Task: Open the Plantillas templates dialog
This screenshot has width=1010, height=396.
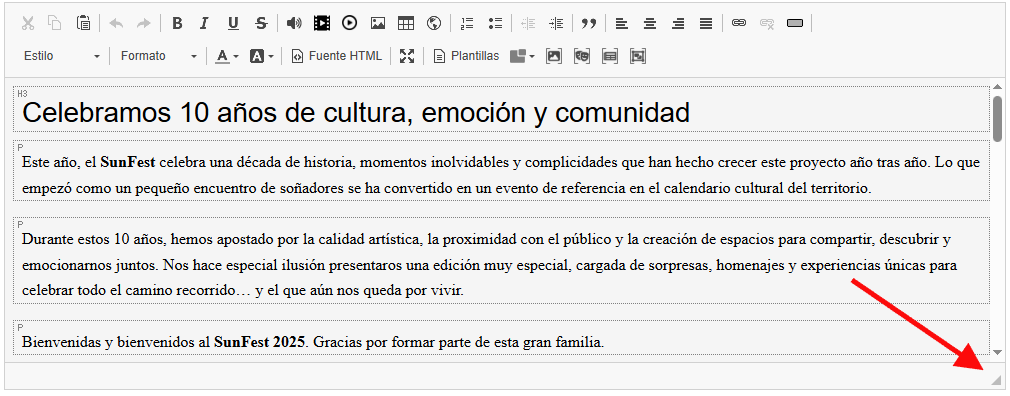Action: click(x=466, y=56)
